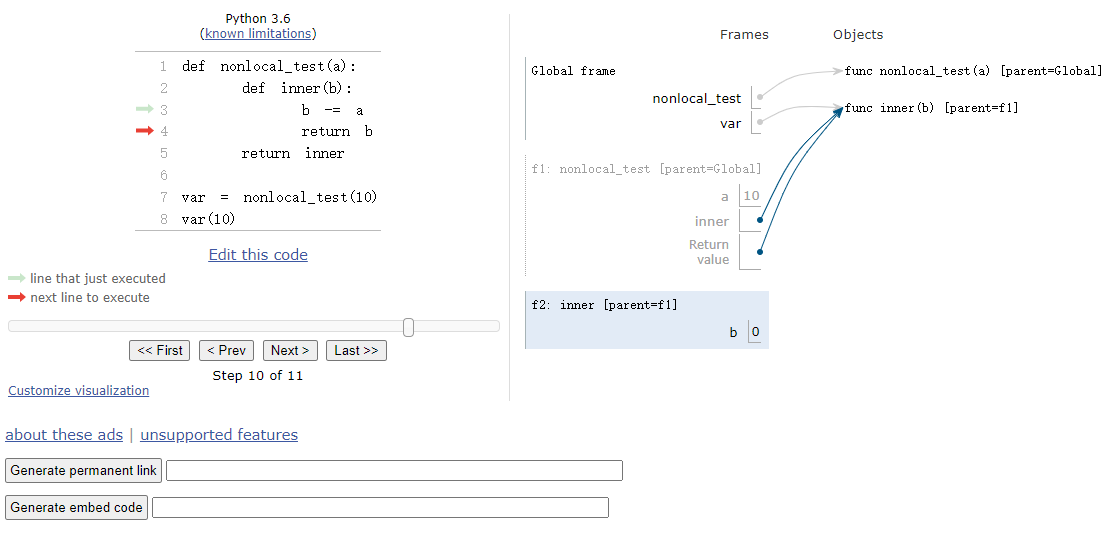
Task: Jump to the last step
Action: point(356,351)
